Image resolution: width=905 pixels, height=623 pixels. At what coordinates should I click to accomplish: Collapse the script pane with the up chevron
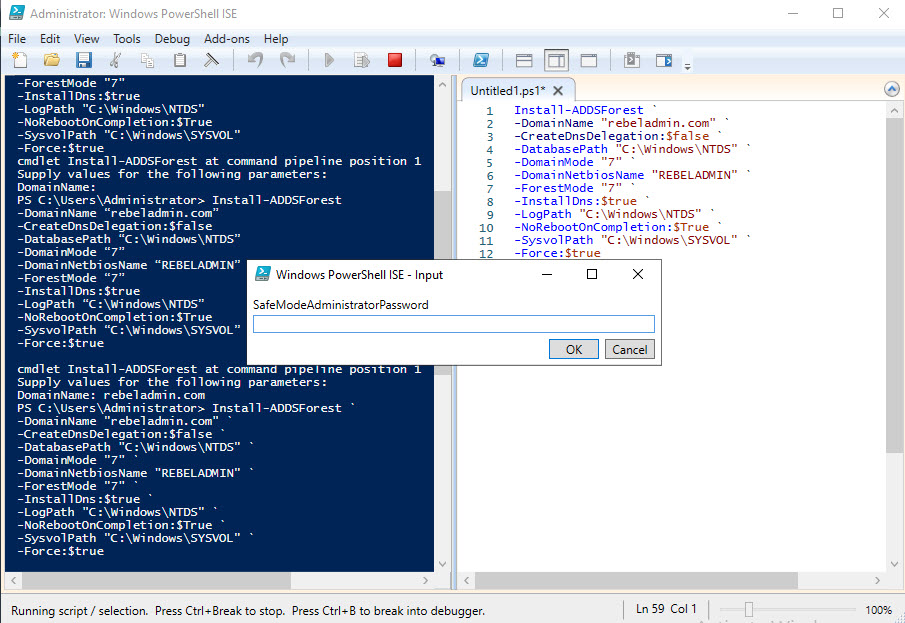[x=892, y=89]
